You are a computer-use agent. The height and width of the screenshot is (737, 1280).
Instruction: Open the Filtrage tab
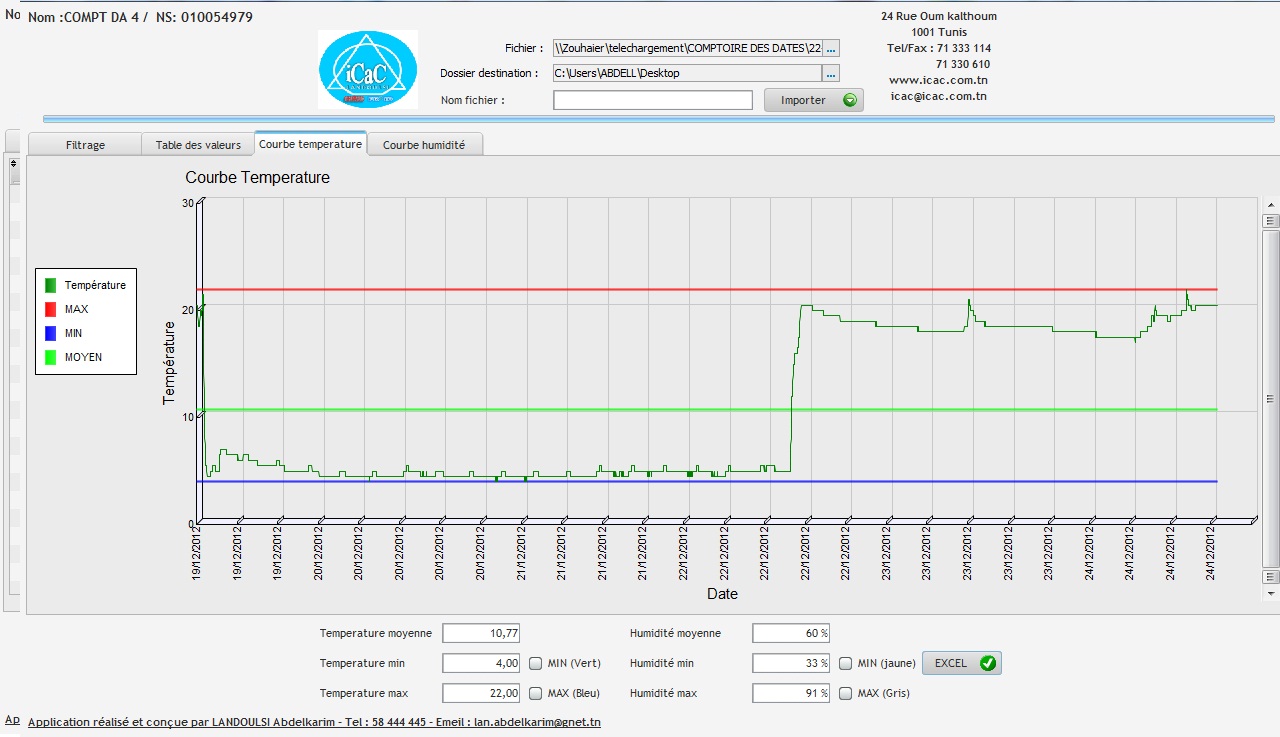(x=85, y=145)
